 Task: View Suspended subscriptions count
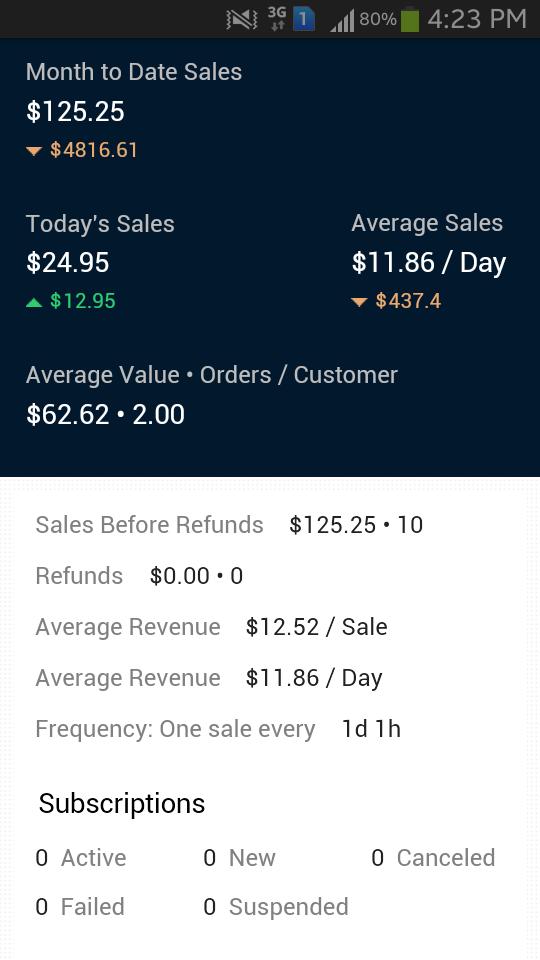(276, 907)
